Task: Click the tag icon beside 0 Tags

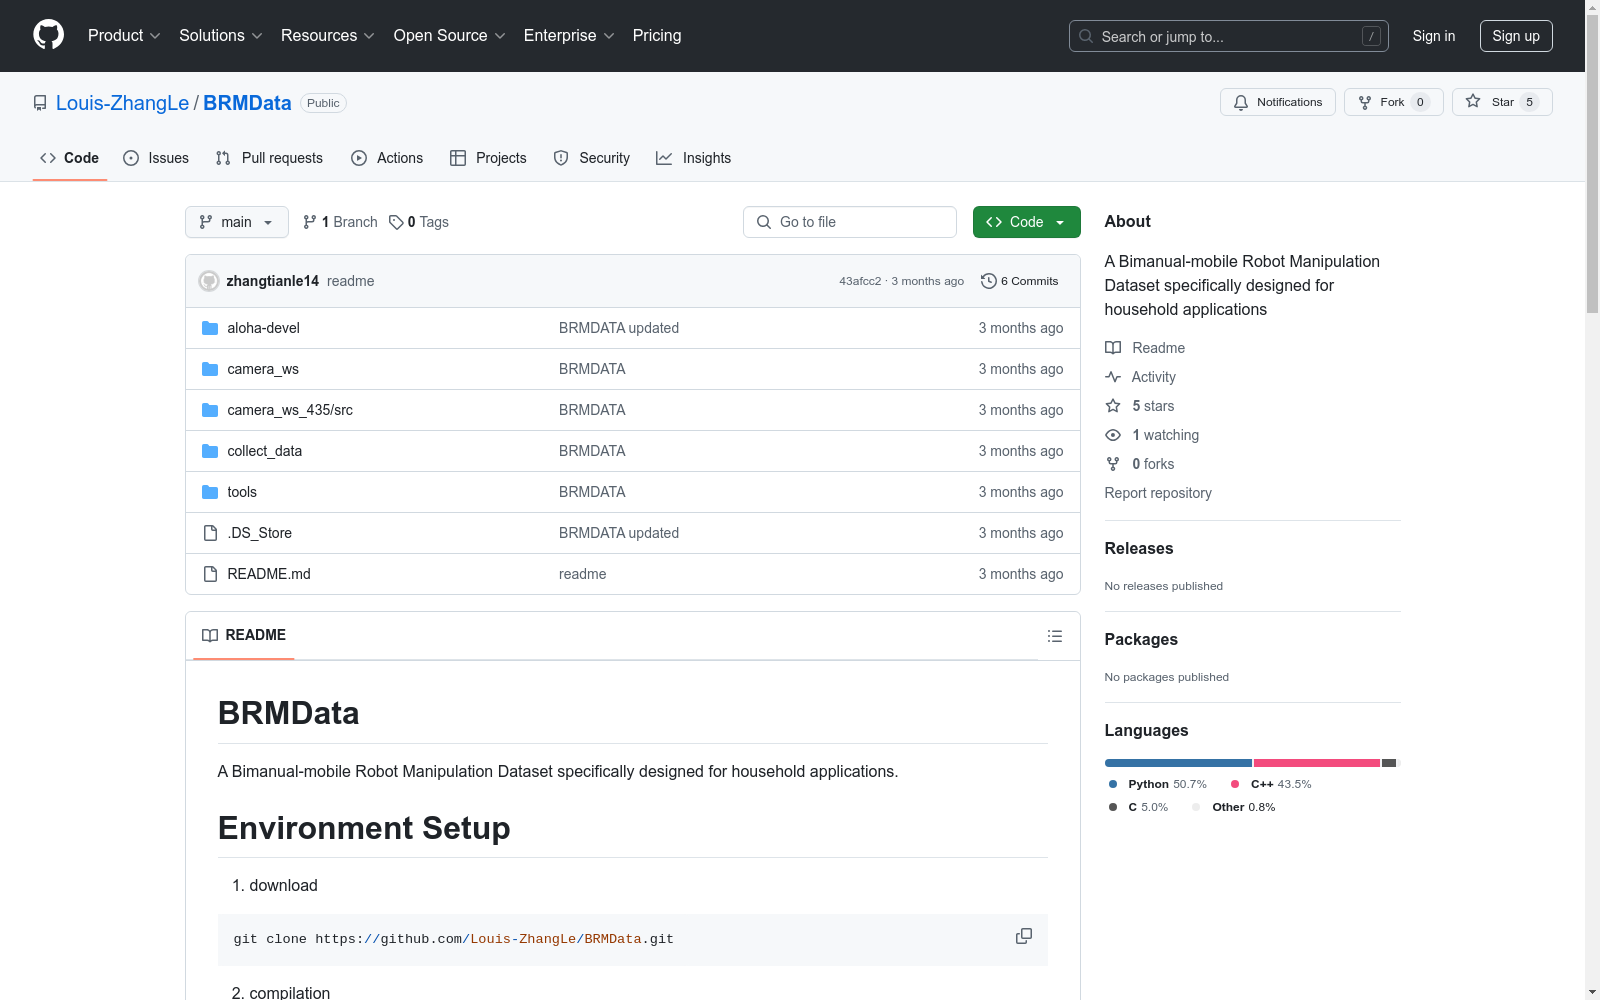Action: tap(396, 222)
